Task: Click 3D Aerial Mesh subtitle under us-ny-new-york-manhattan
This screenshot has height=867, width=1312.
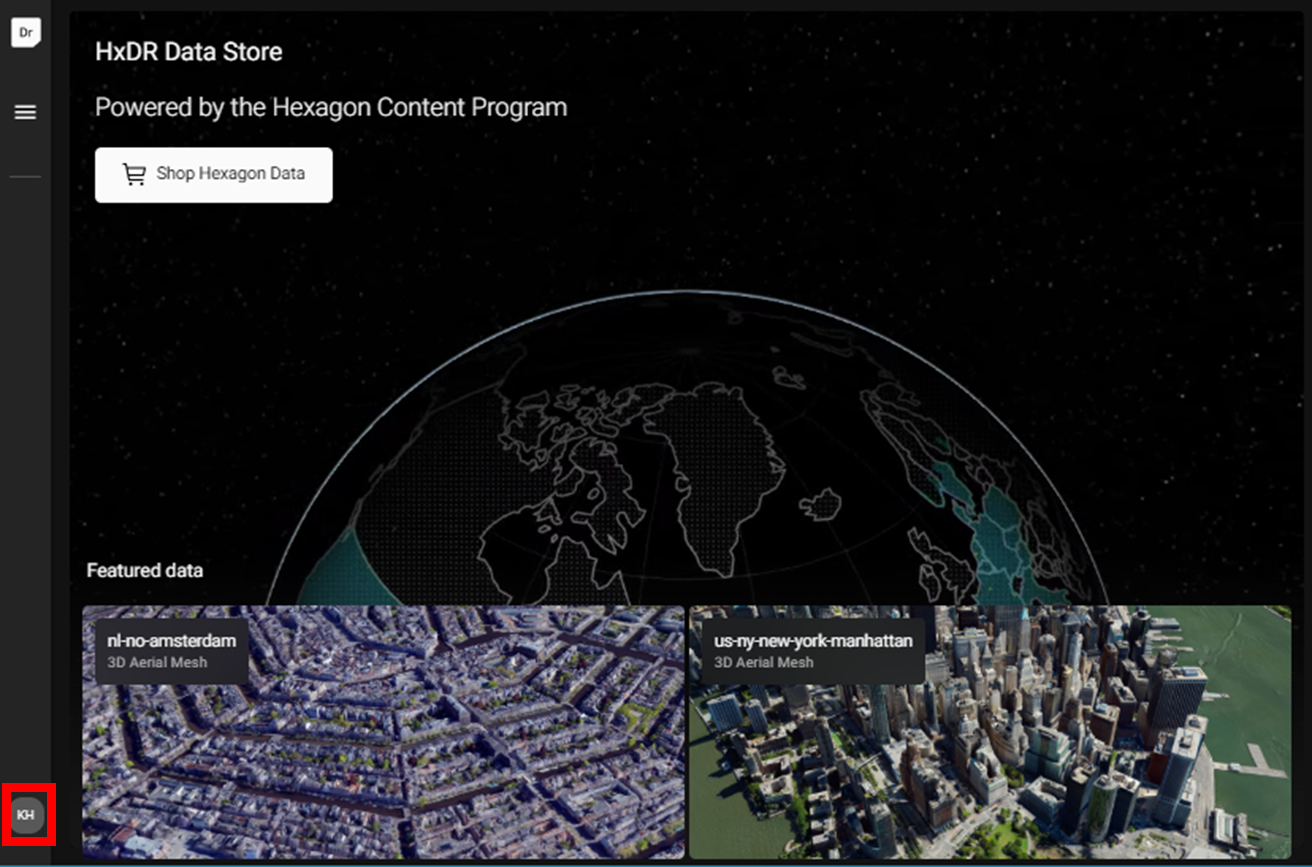Action: [x=763, y=662]
